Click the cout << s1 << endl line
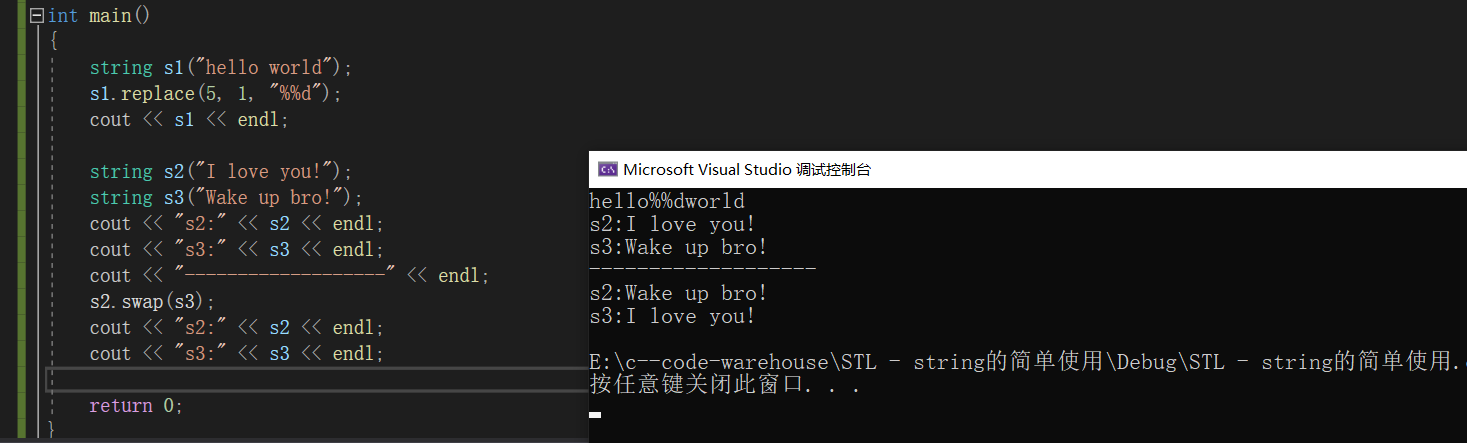The height and width of the screenshot is (443, 1467). (188, 120)
